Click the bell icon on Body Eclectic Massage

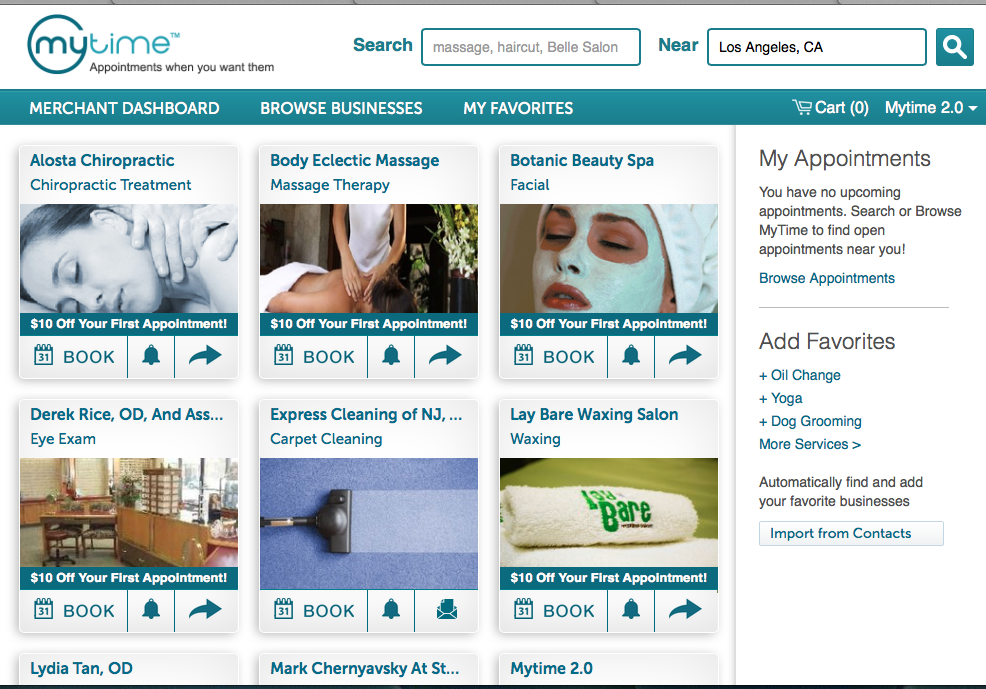(x=391, y=356)
